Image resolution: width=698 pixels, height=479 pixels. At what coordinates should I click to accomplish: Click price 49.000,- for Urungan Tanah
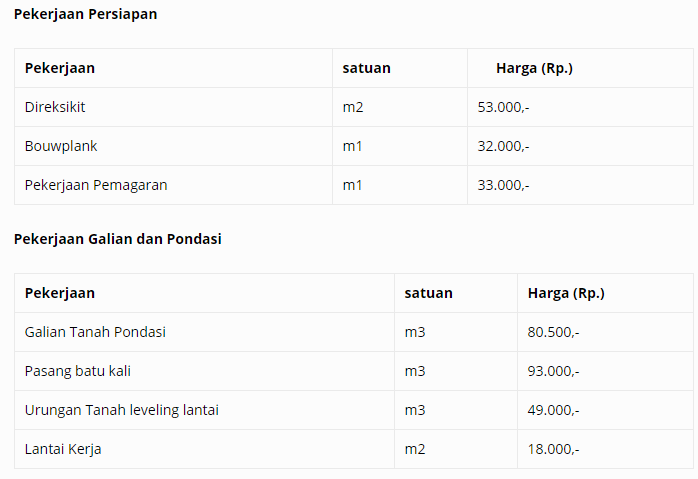553,410
